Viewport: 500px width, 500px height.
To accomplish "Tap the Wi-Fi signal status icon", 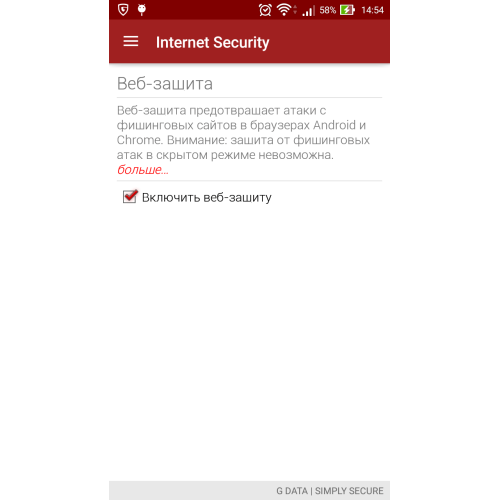I will coord(284,10).
